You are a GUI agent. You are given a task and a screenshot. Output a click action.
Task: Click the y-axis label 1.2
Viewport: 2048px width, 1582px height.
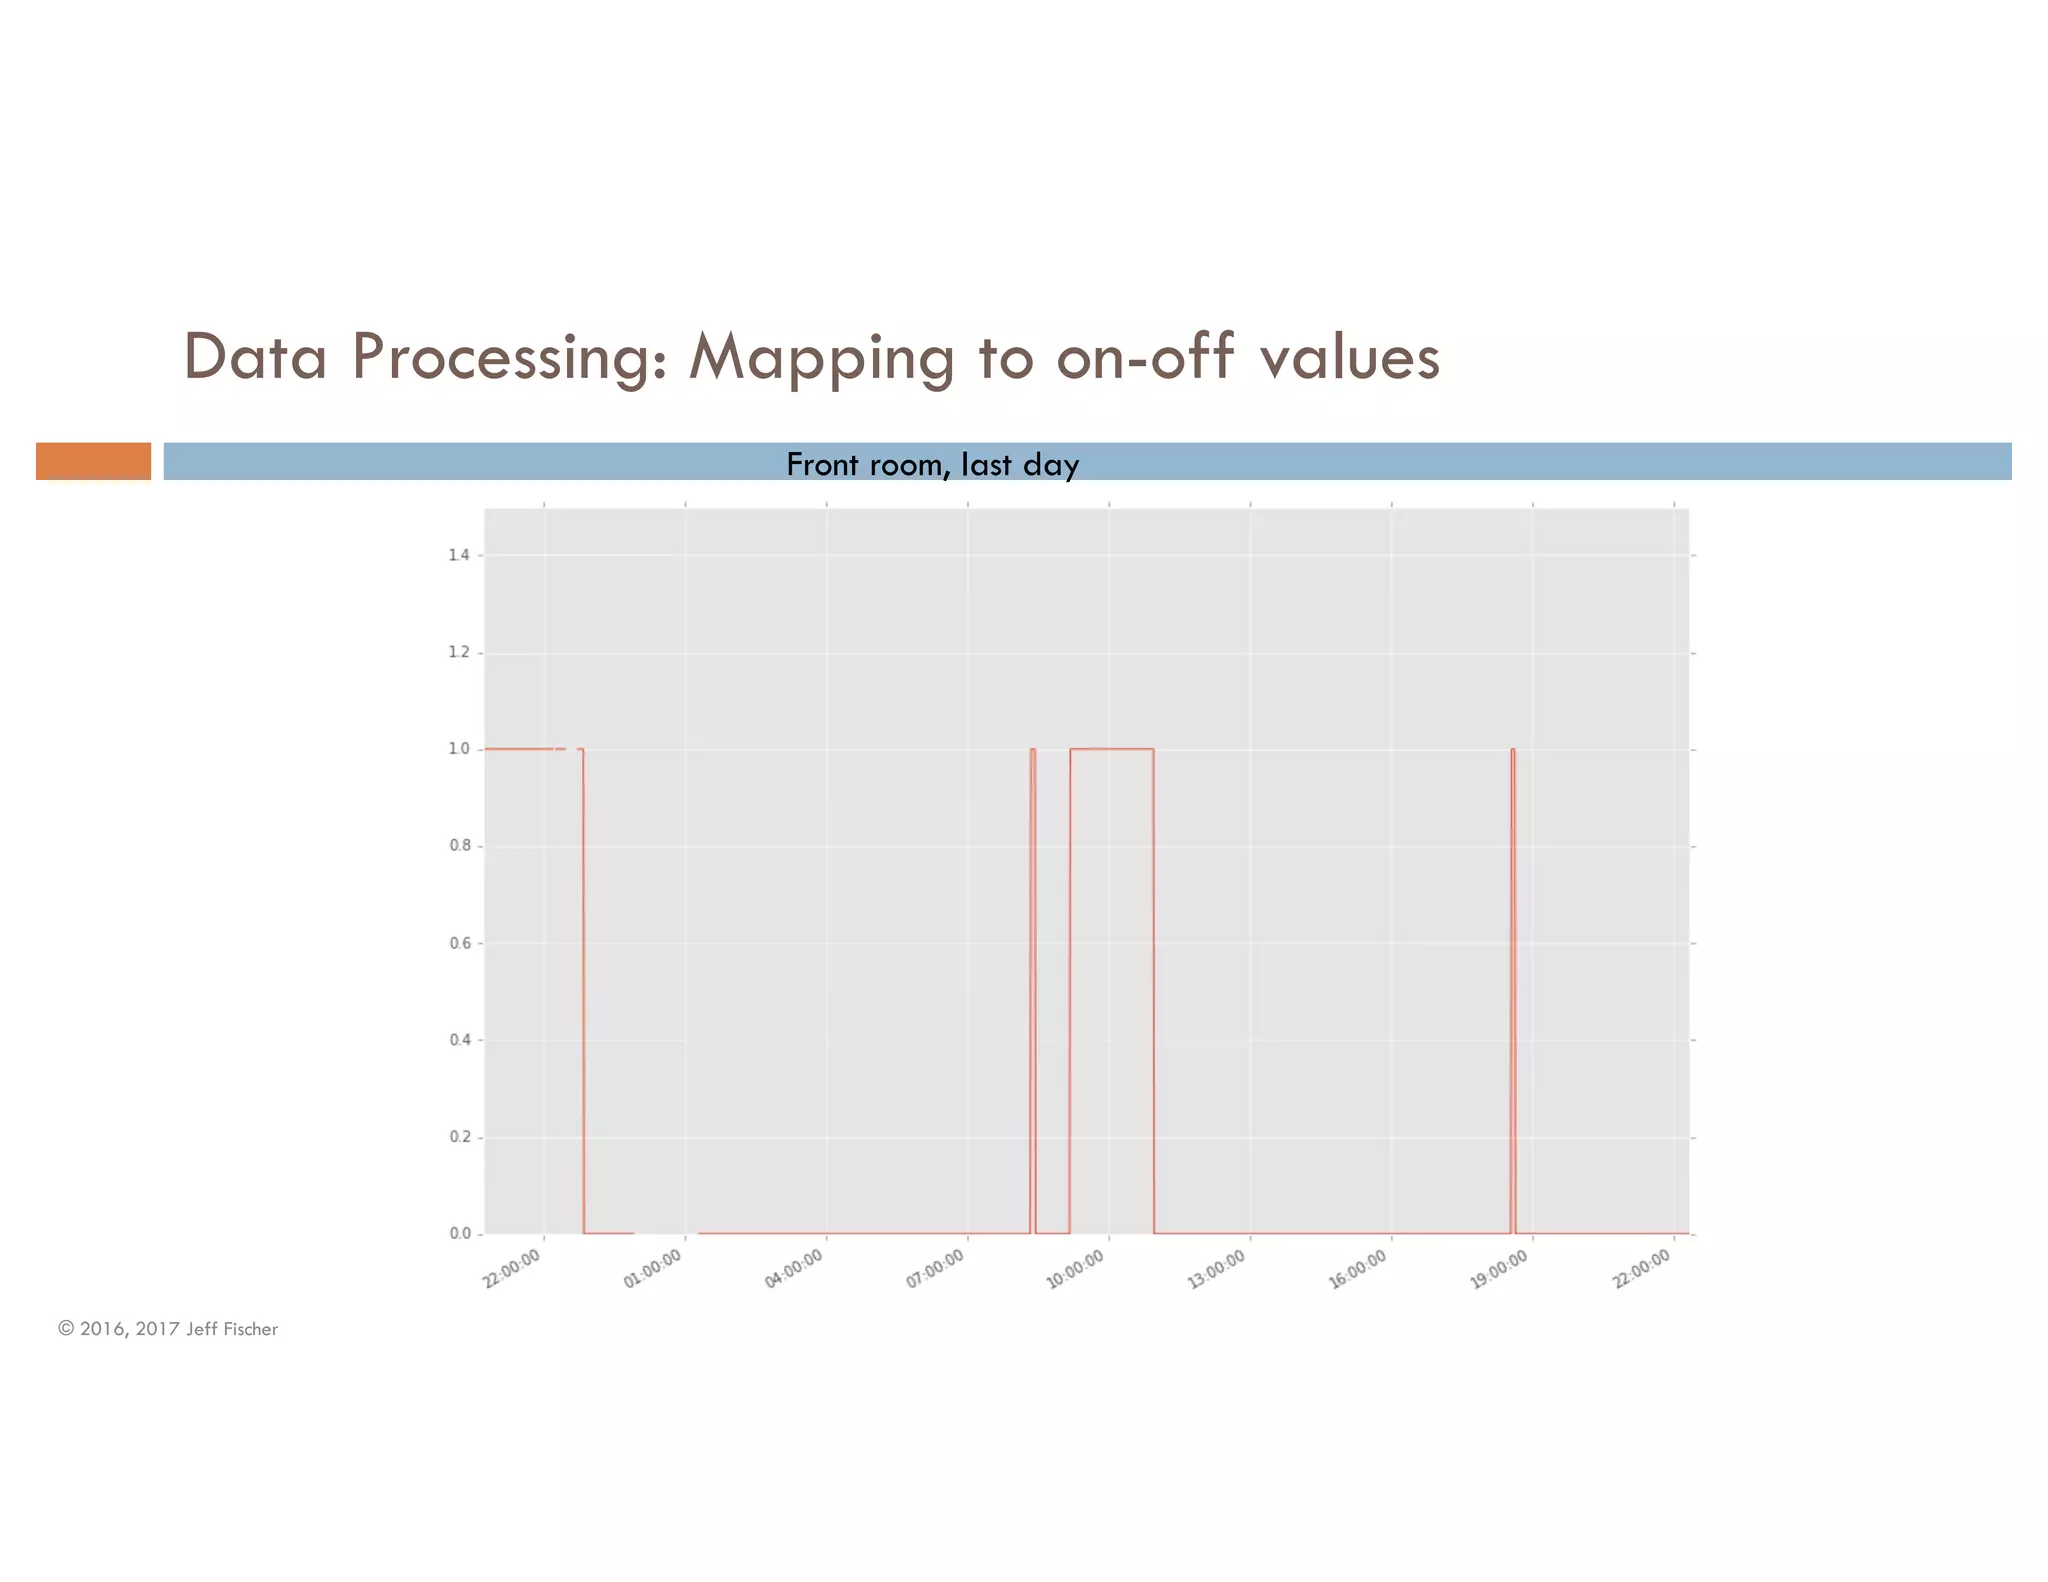pos(459,652)
